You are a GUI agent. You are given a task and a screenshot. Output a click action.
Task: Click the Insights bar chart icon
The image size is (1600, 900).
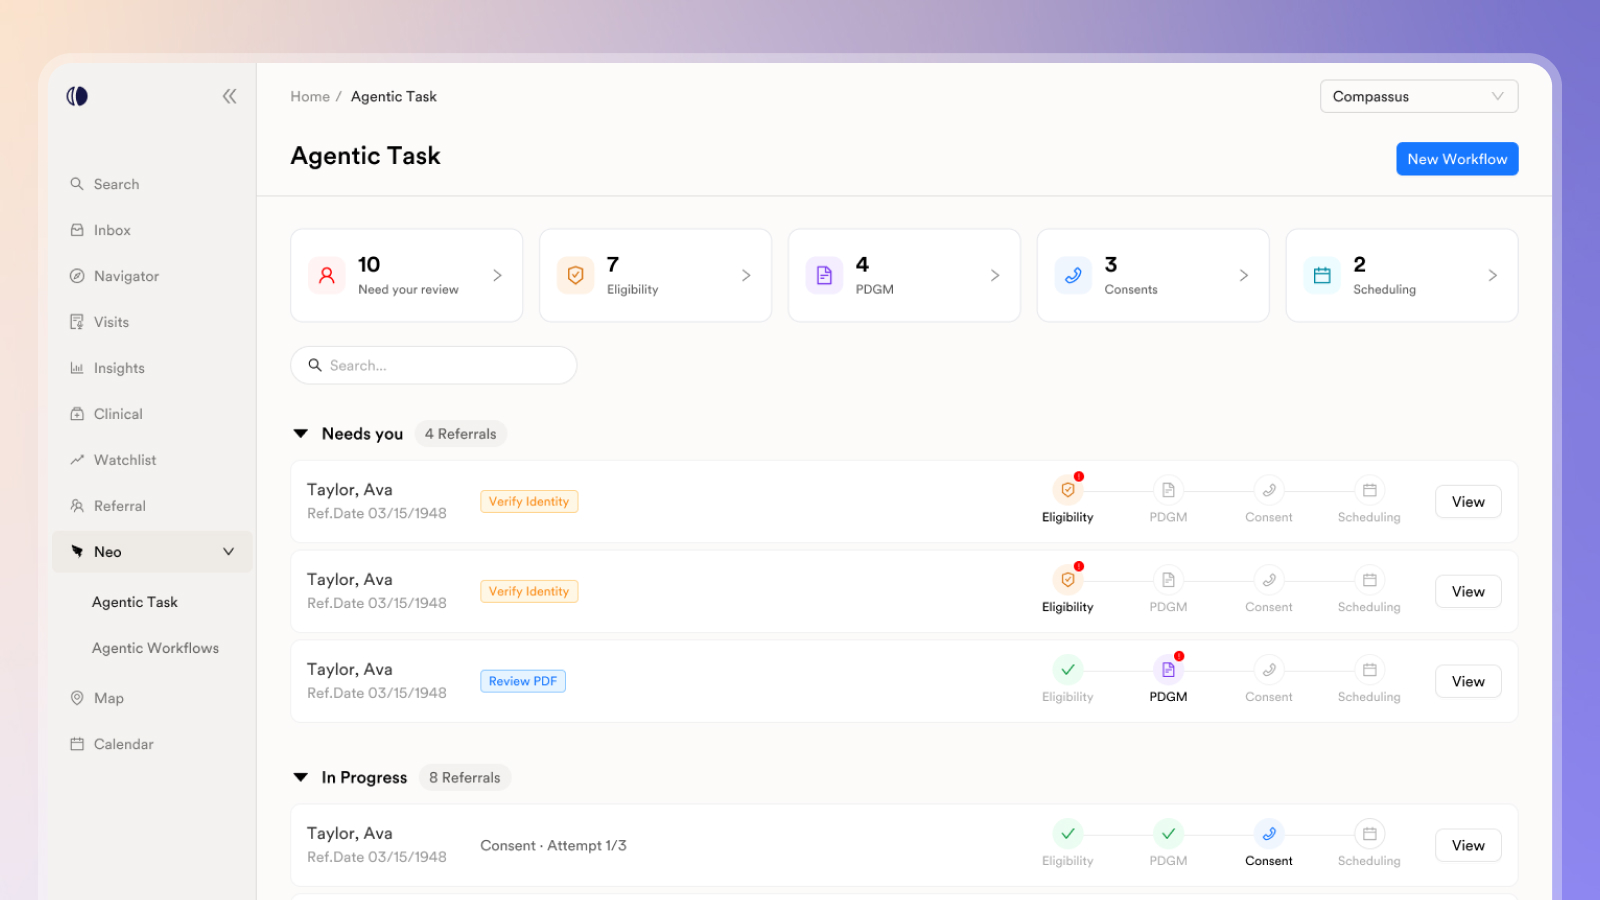click(77, 368)
